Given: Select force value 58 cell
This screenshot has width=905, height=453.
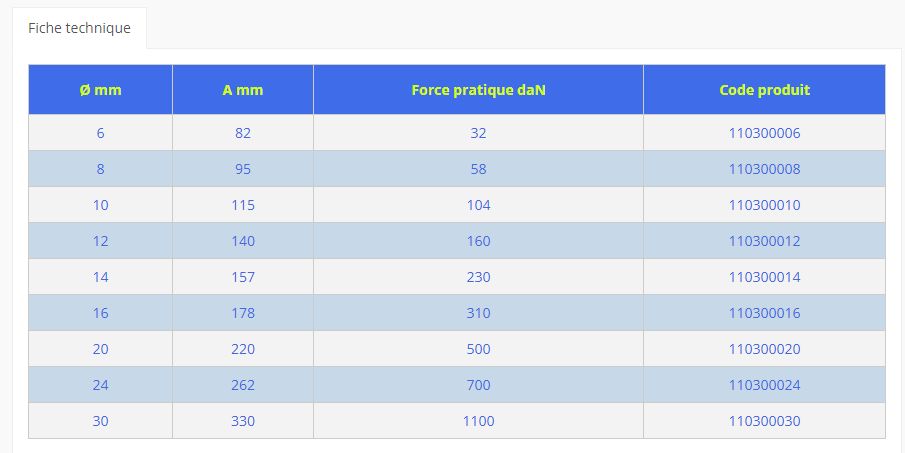Looking at the screenshot, I should coord(478,169).
